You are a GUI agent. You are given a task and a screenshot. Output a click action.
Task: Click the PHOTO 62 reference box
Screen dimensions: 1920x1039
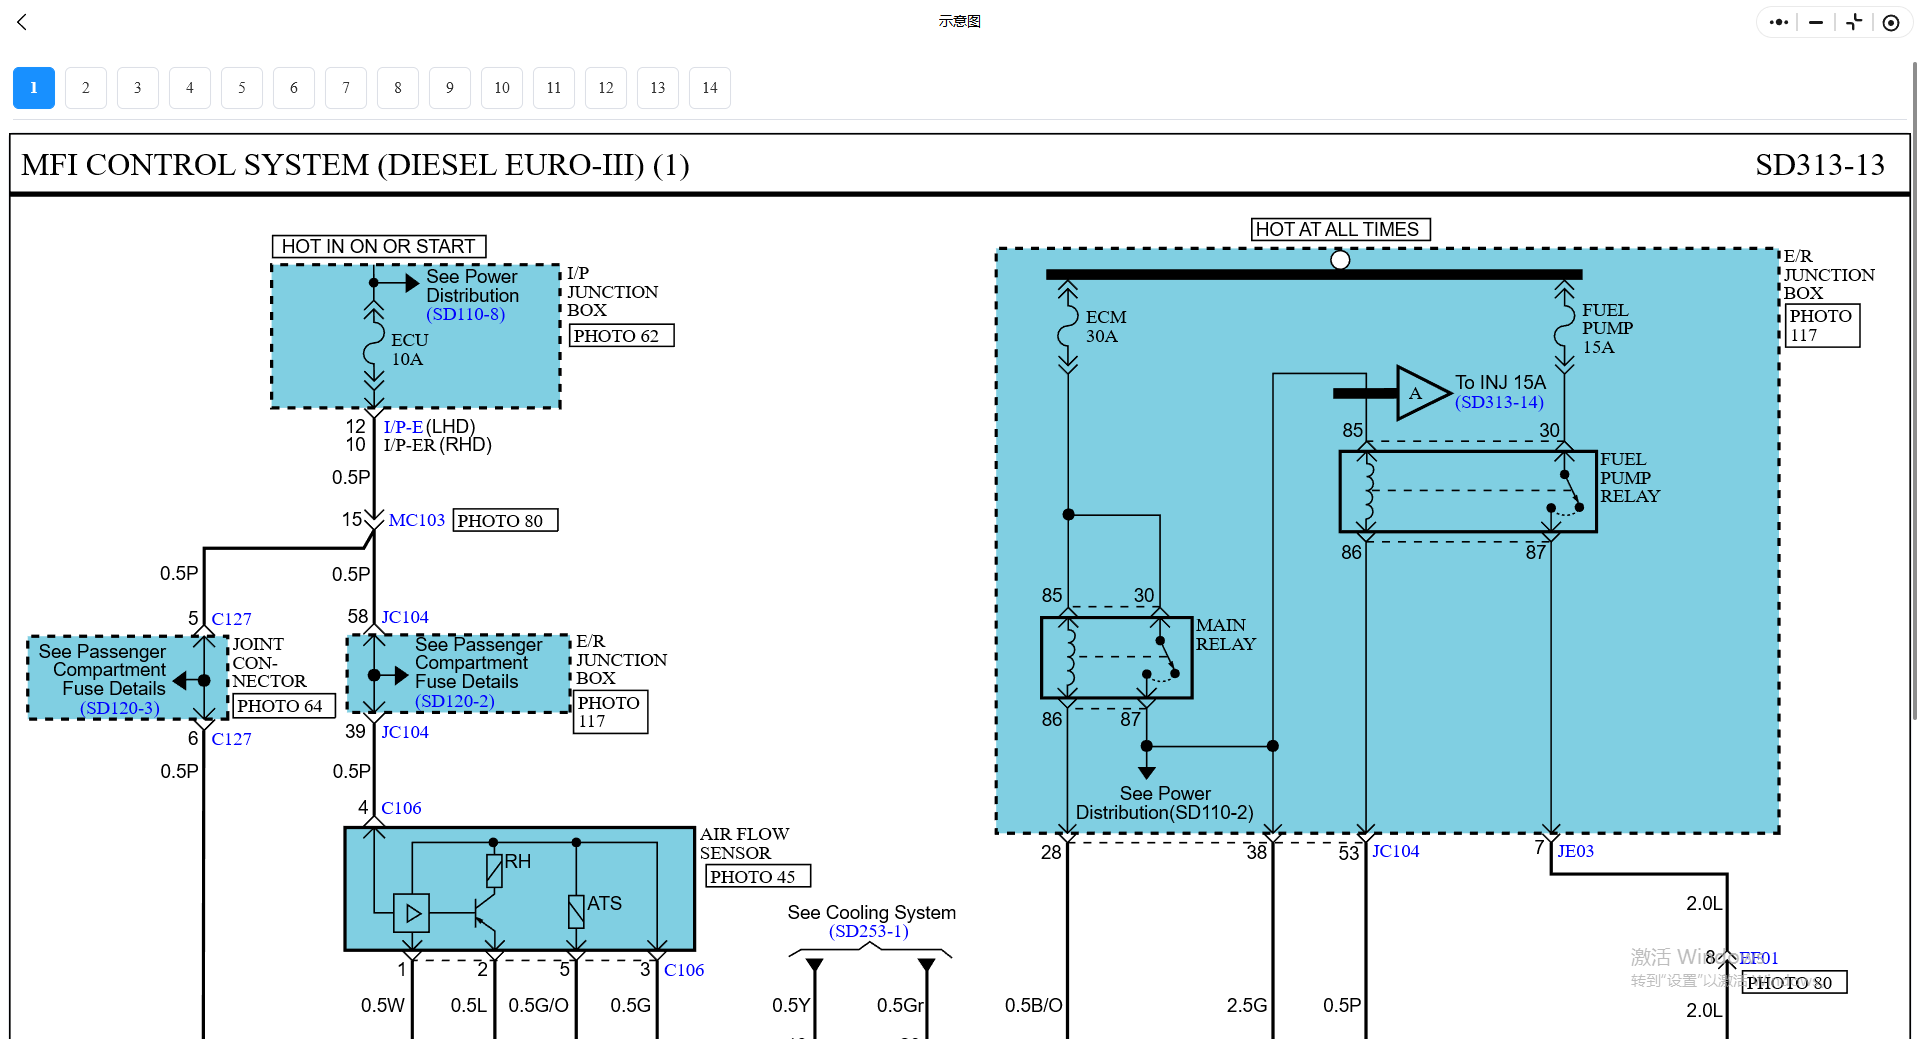pos(622,335)
